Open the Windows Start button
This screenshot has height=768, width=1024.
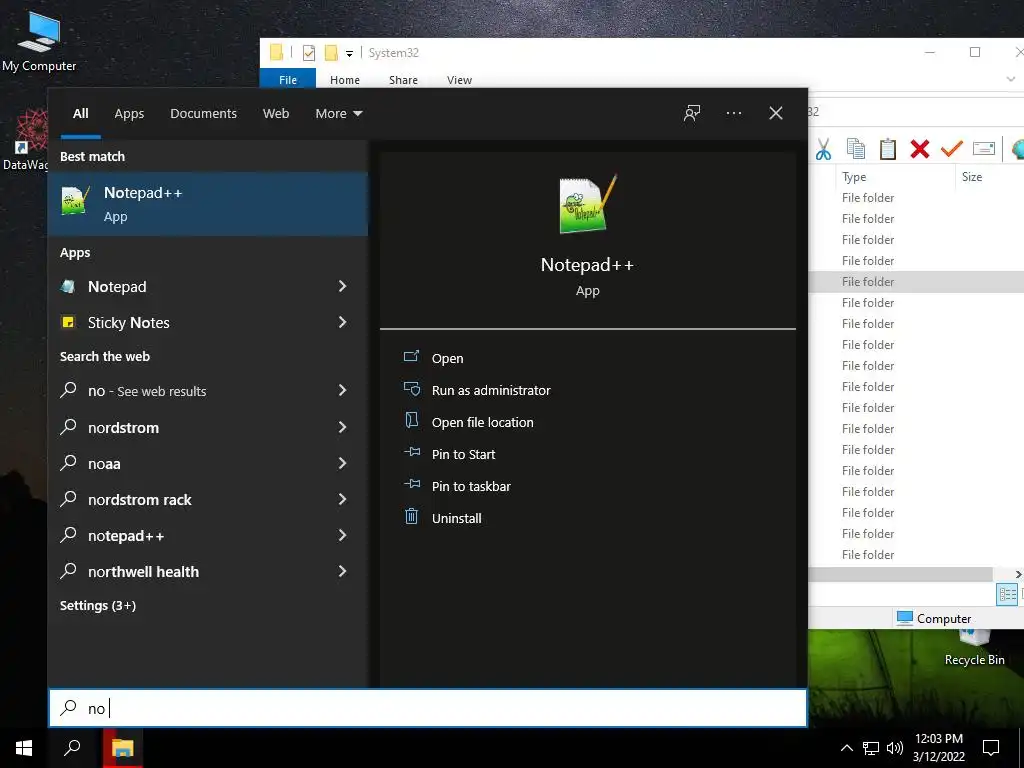pyautogui.click(x=24, y=748)
